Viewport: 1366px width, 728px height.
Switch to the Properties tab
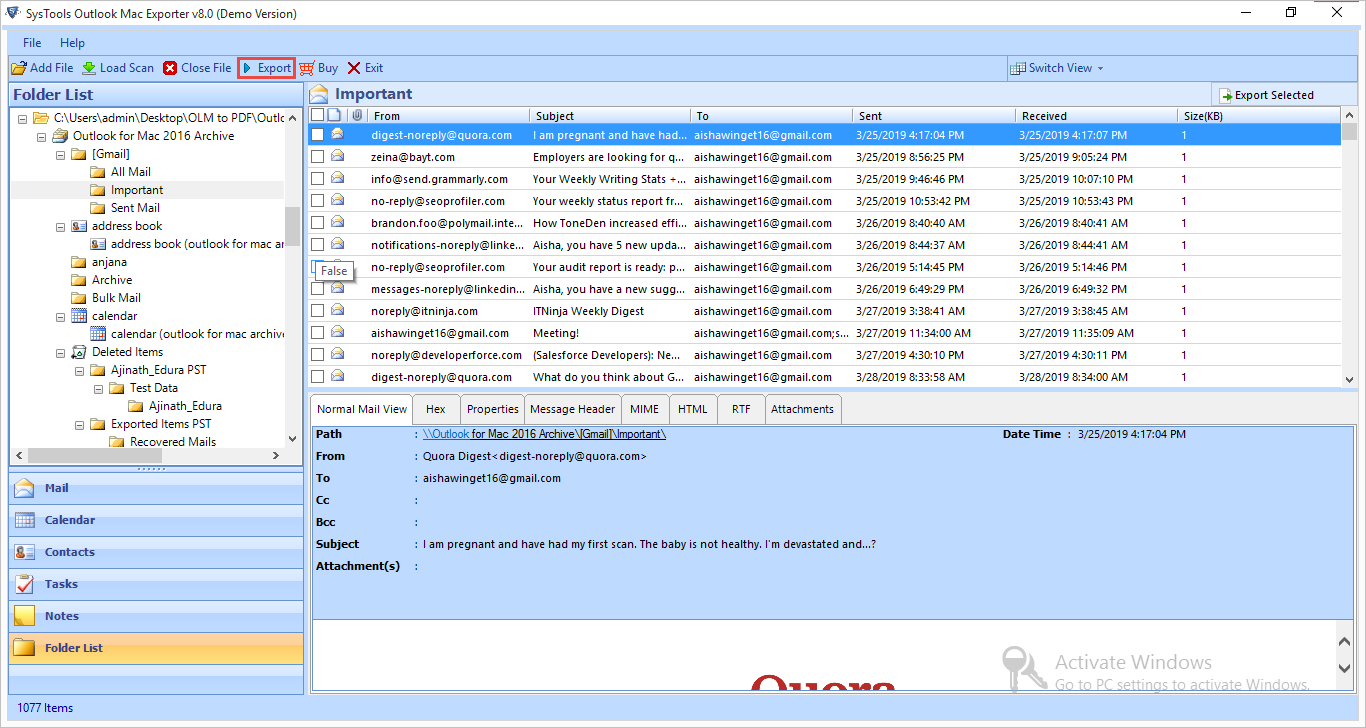pyautogui.click(x=493, y=409)
